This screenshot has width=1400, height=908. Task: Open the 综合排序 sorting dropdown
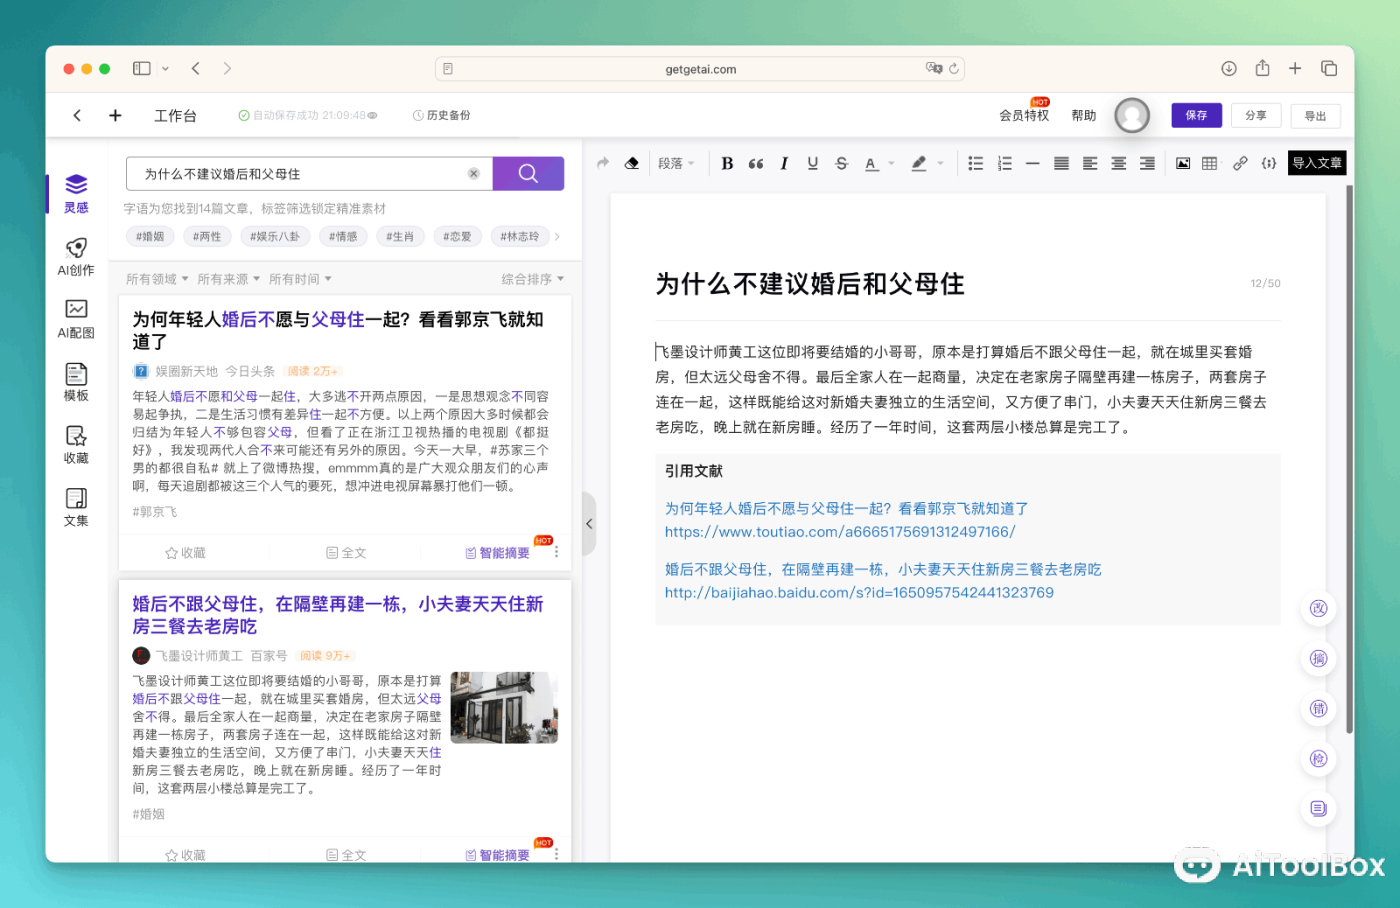click(x=532, y=279)
